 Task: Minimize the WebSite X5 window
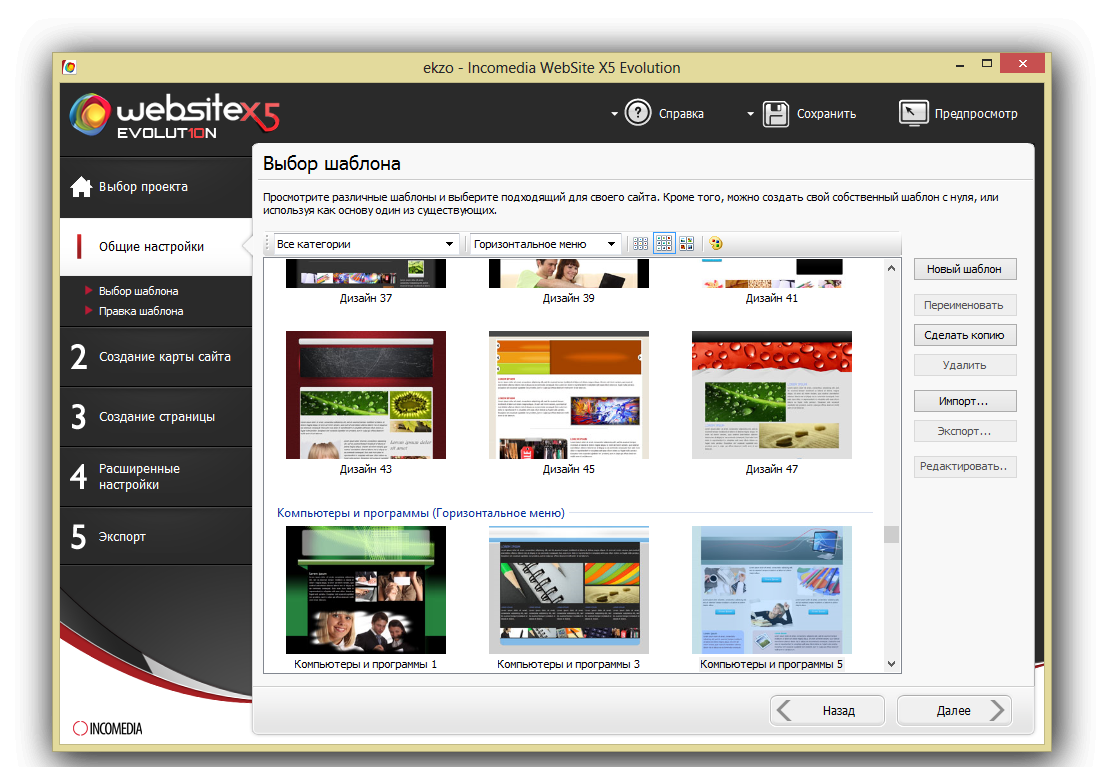click(x=960, y=65)
